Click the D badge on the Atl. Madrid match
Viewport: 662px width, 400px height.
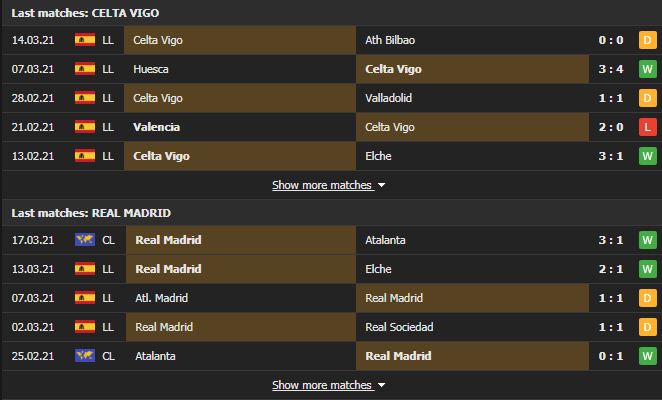point(647,298)
